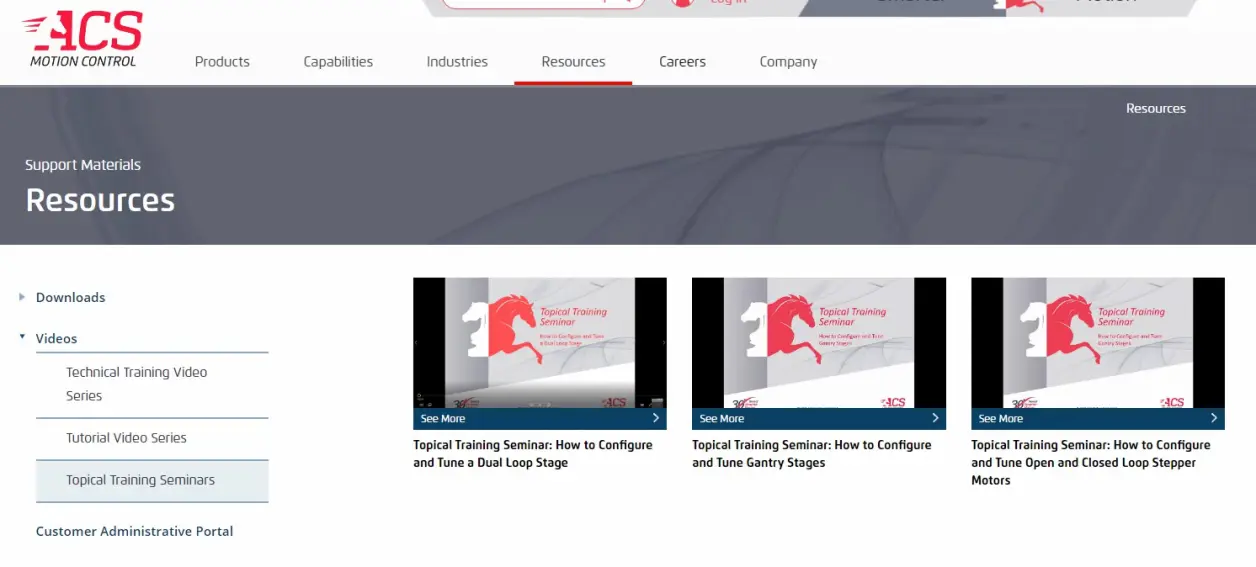Select Tutorial Video Series

tap(152, 438)
